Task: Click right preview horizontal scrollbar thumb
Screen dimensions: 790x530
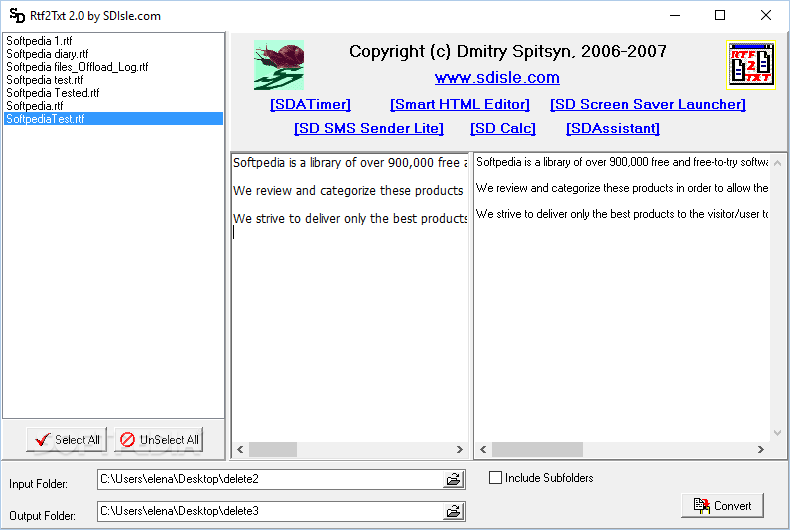Action: tap(537, 449)
